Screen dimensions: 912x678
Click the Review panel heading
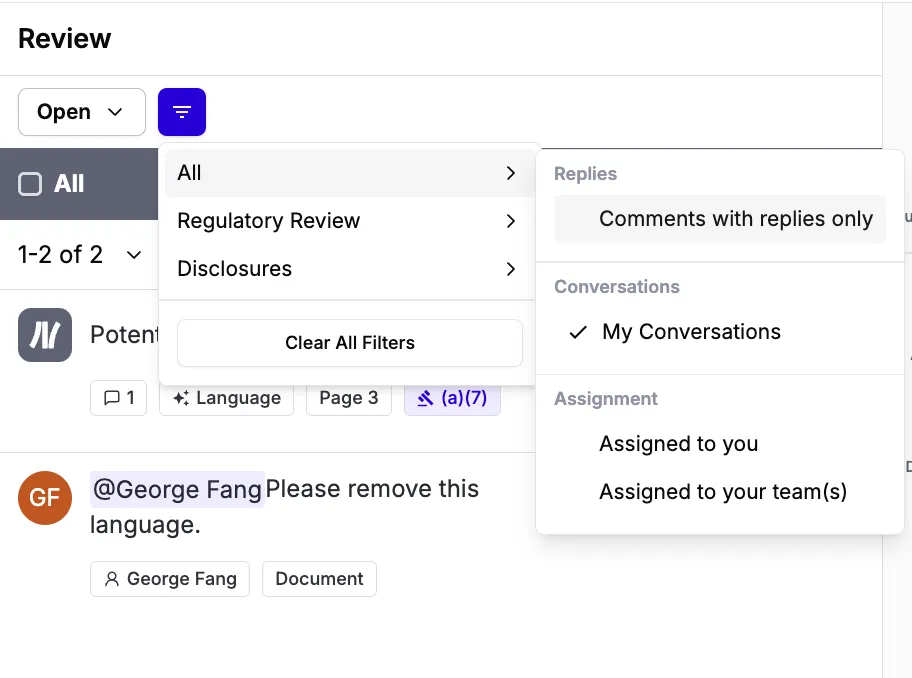(65, 39)
